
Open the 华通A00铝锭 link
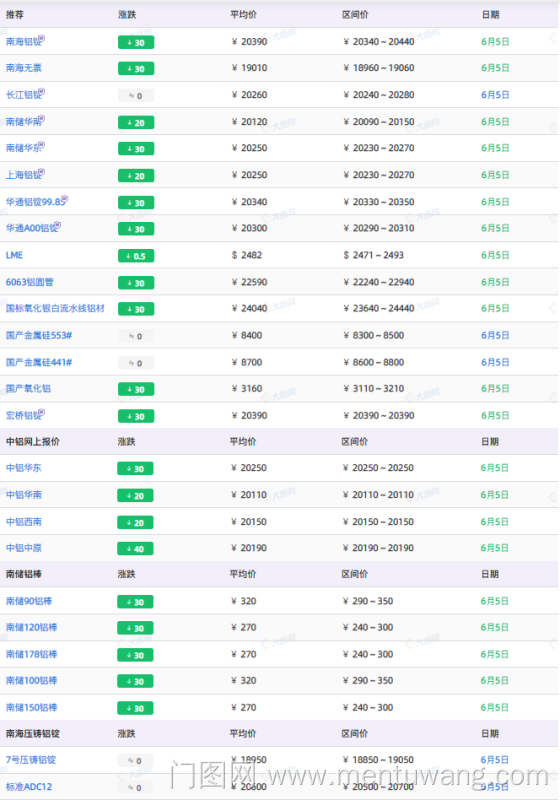[x=31, y=228]
